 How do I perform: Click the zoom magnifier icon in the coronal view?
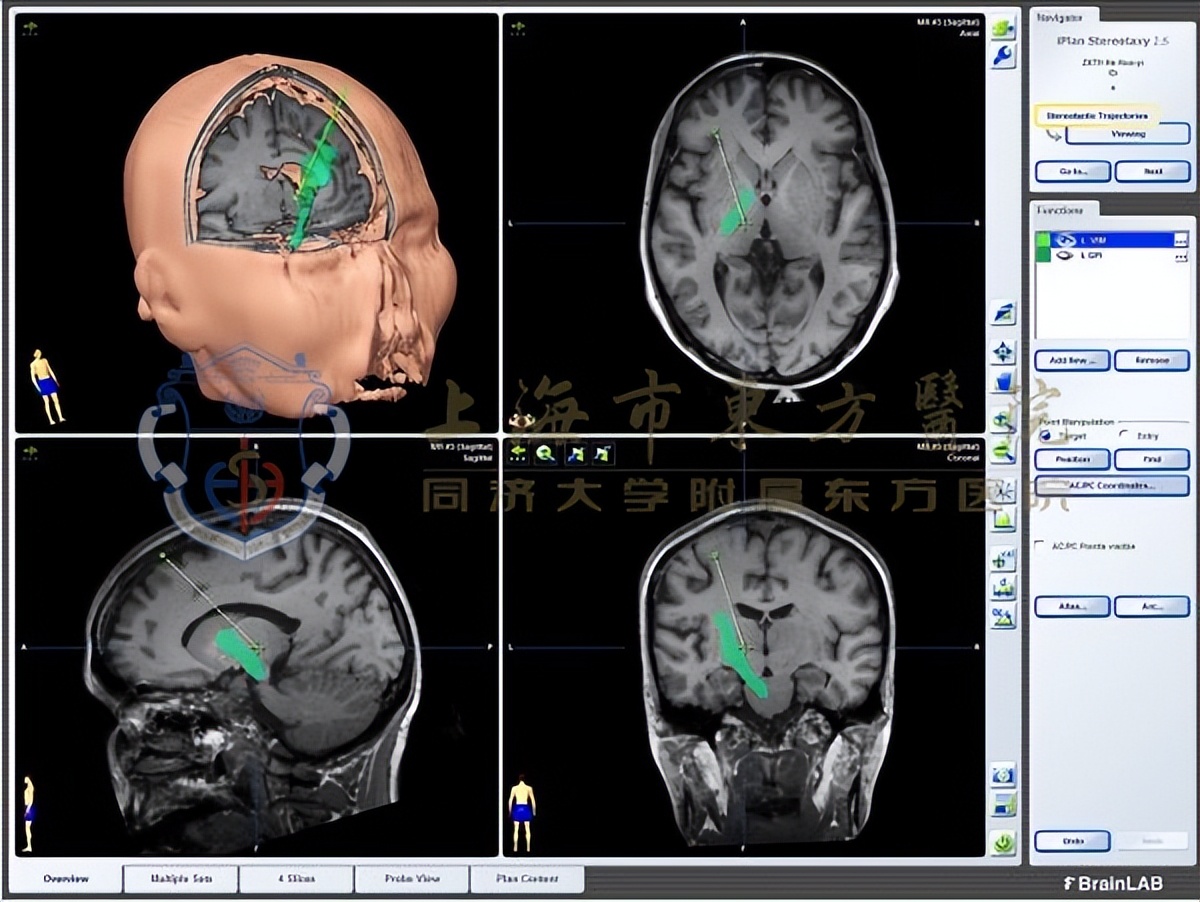(546, 453)
